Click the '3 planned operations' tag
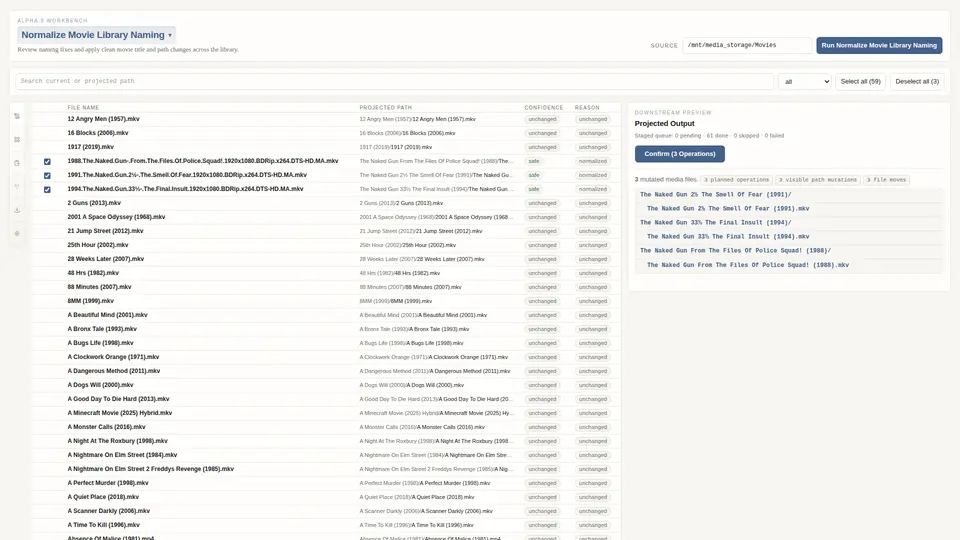The height and width of the screenshot is (540, 960). click(737, 180)
